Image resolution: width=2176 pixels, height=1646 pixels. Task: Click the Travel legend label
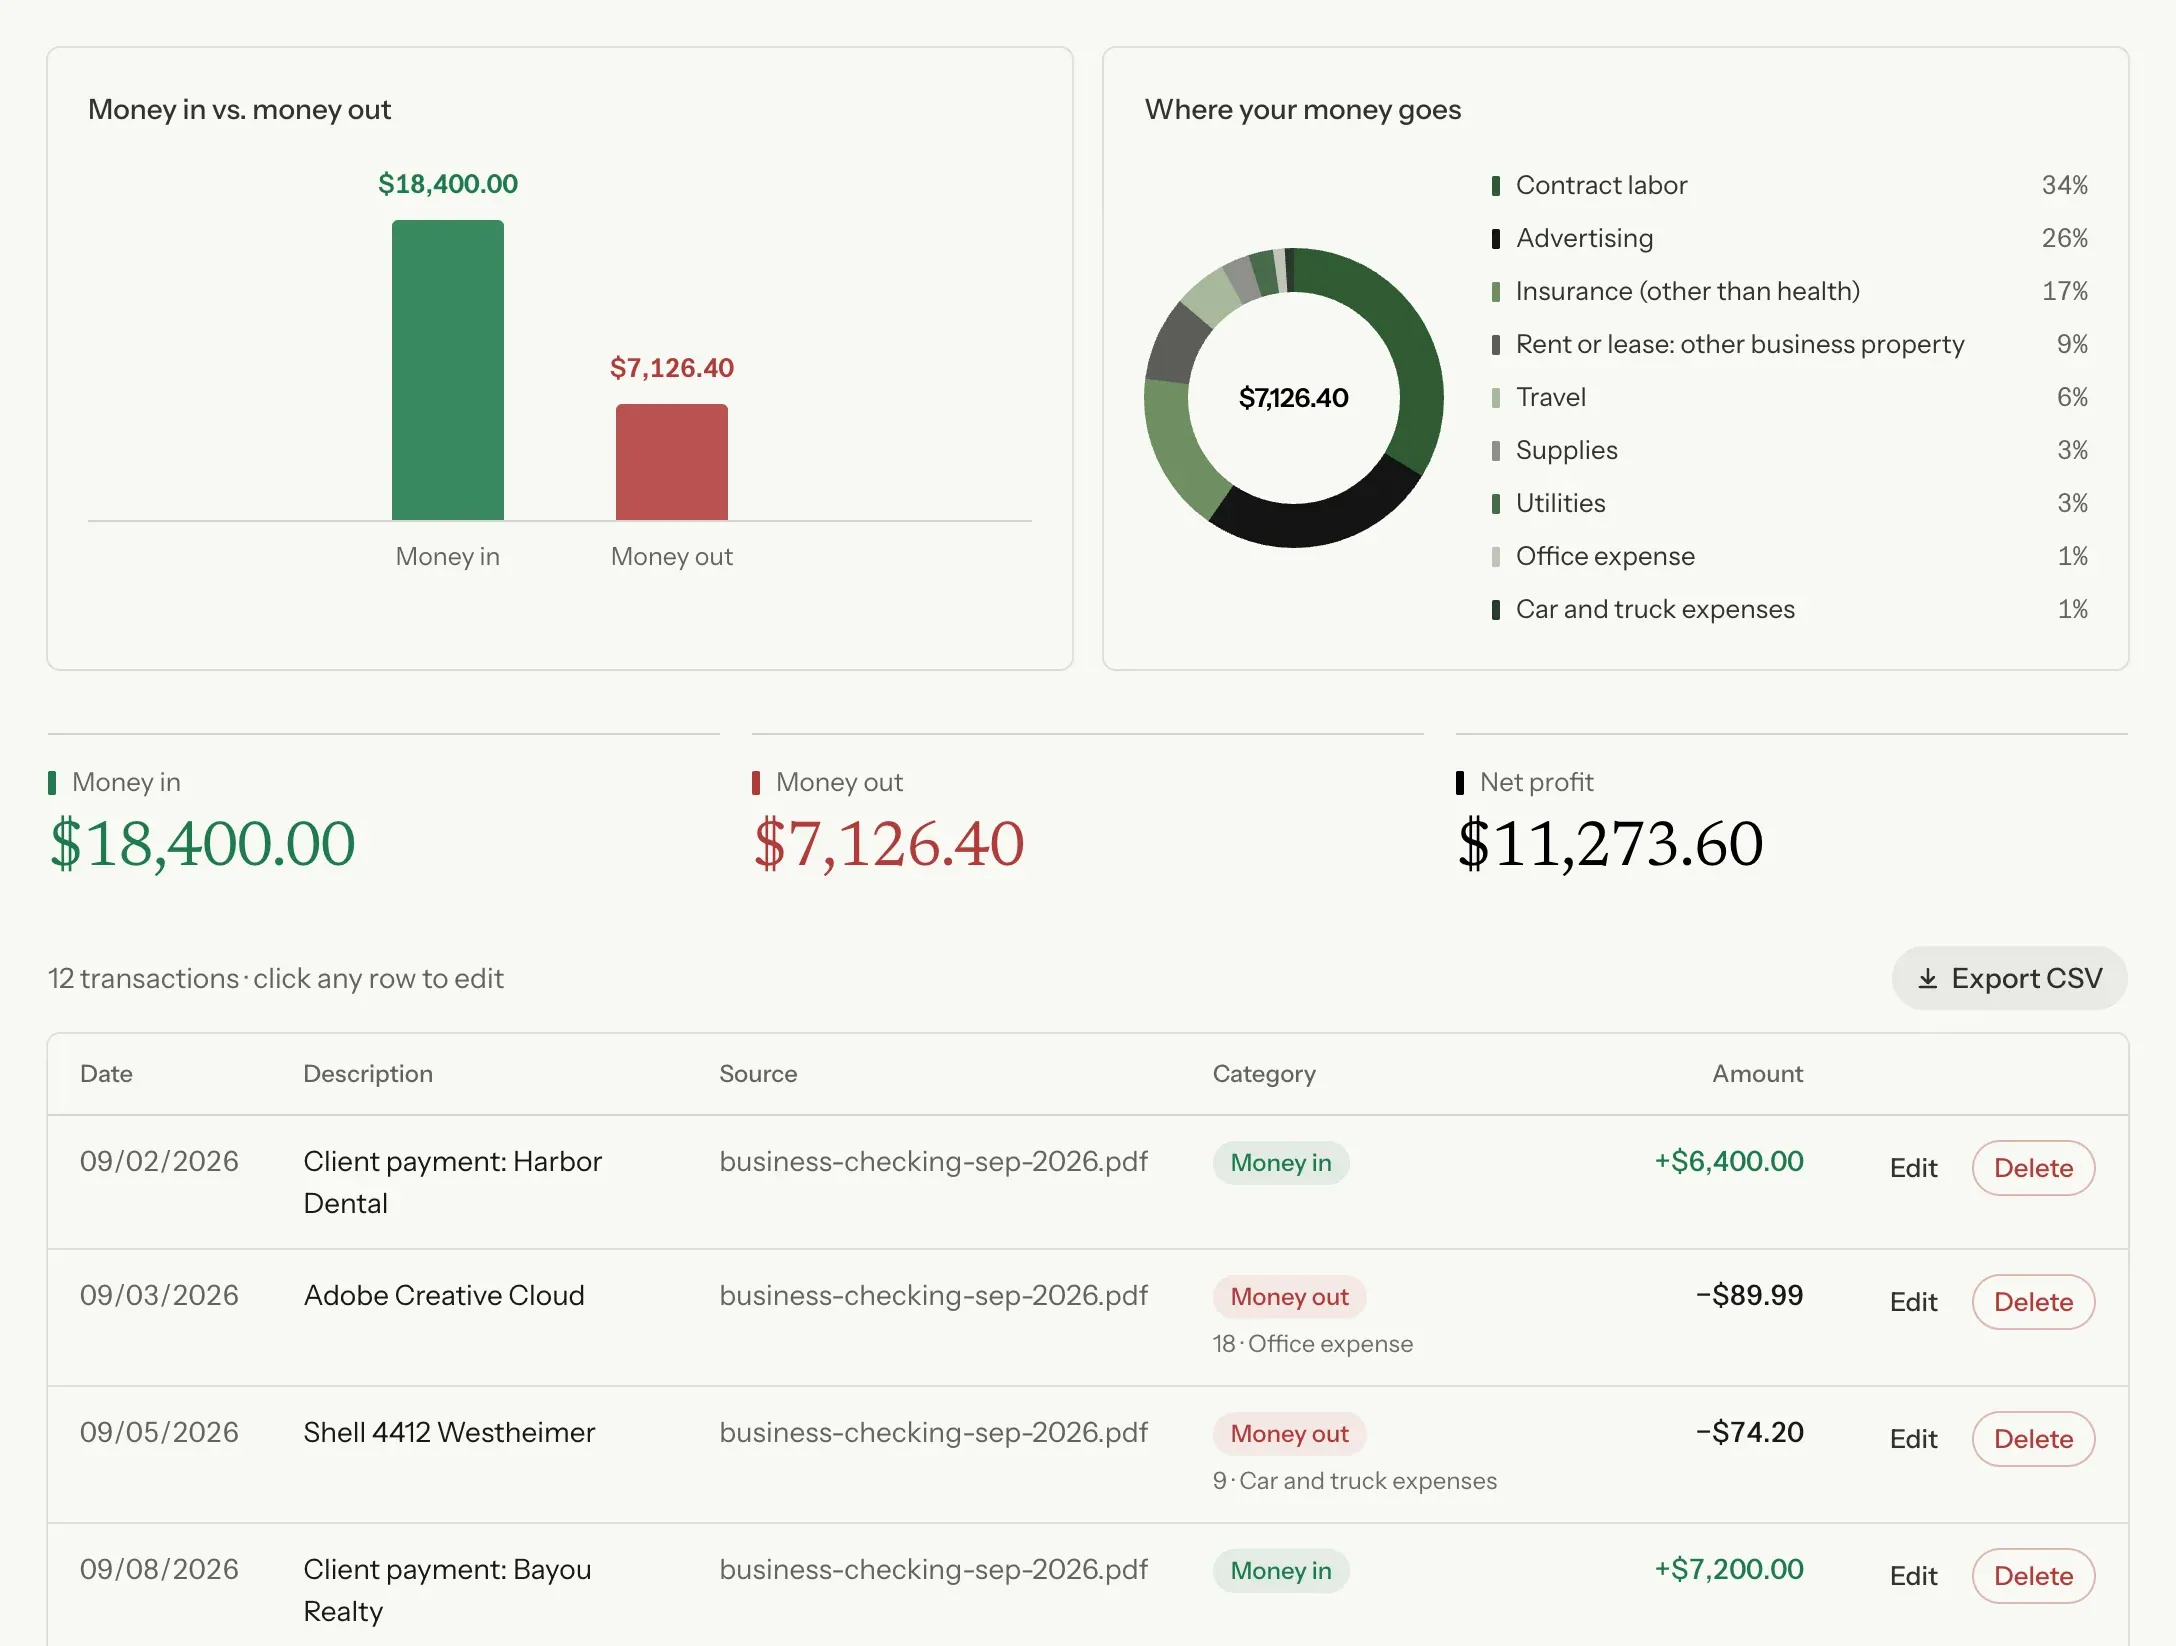(x=1551, y=397)
